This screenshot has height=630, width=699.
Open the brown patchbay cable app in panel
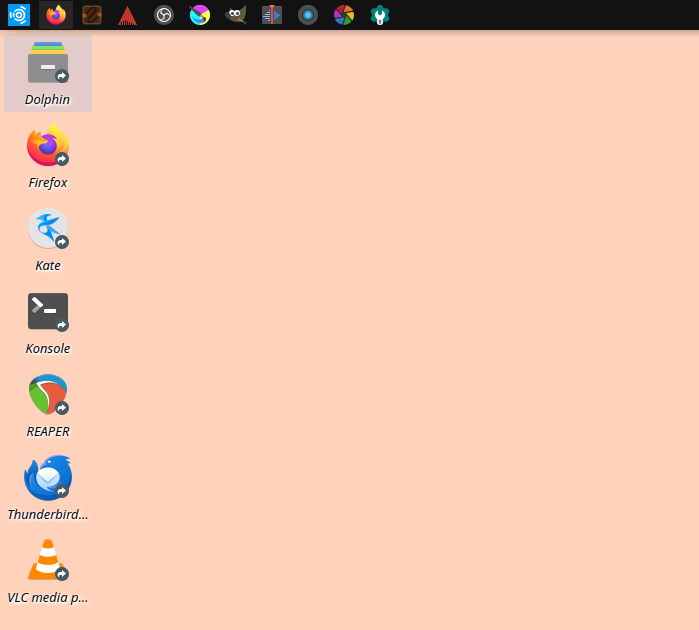tap(92, 15)
